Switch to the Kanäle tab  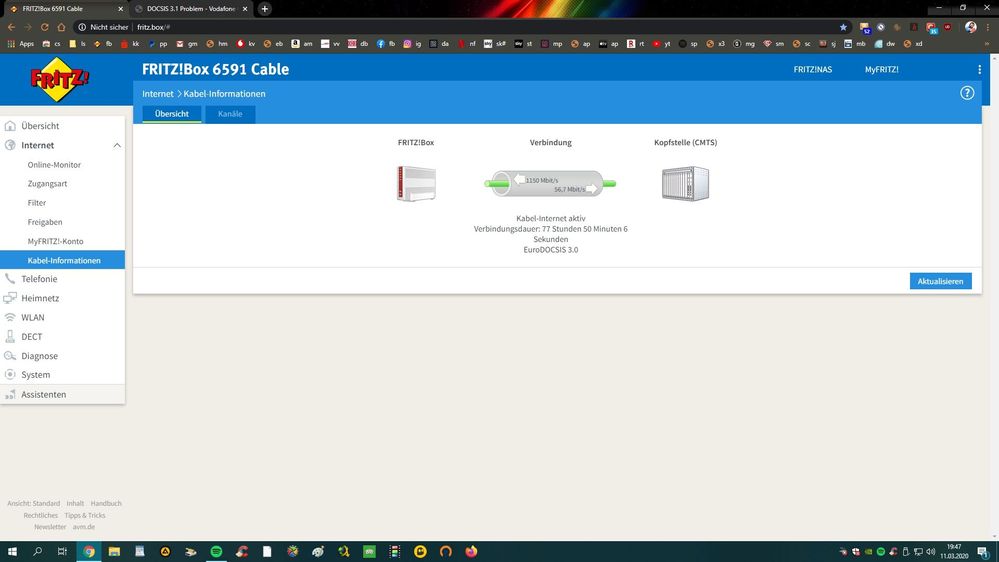click(x=230, y=114)
